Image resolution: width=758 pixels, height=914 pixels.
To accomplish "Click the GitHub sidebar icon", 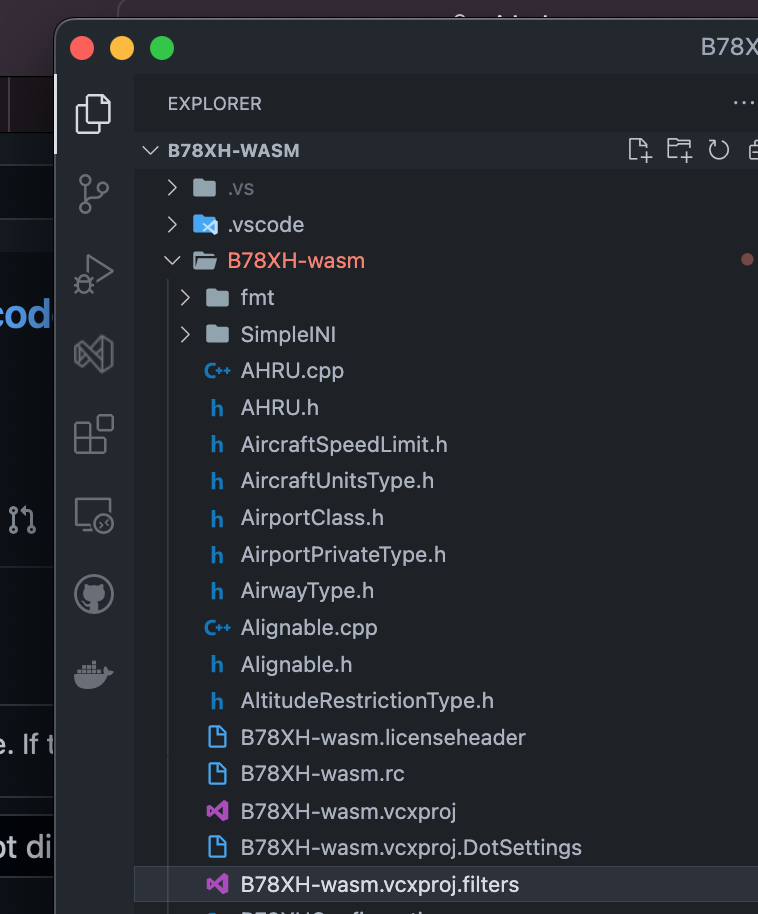I will tap(93, 593).
